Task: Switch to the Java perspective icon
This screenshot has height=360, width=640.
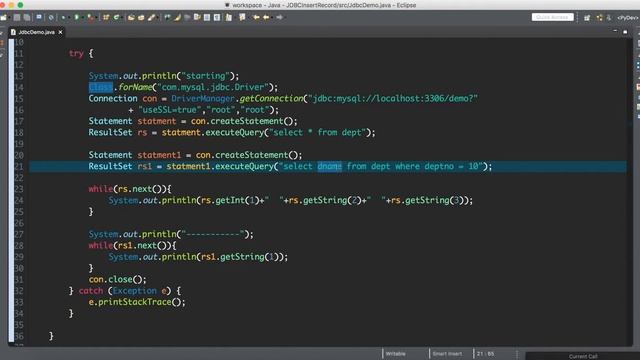Action: tap(599, 18)
